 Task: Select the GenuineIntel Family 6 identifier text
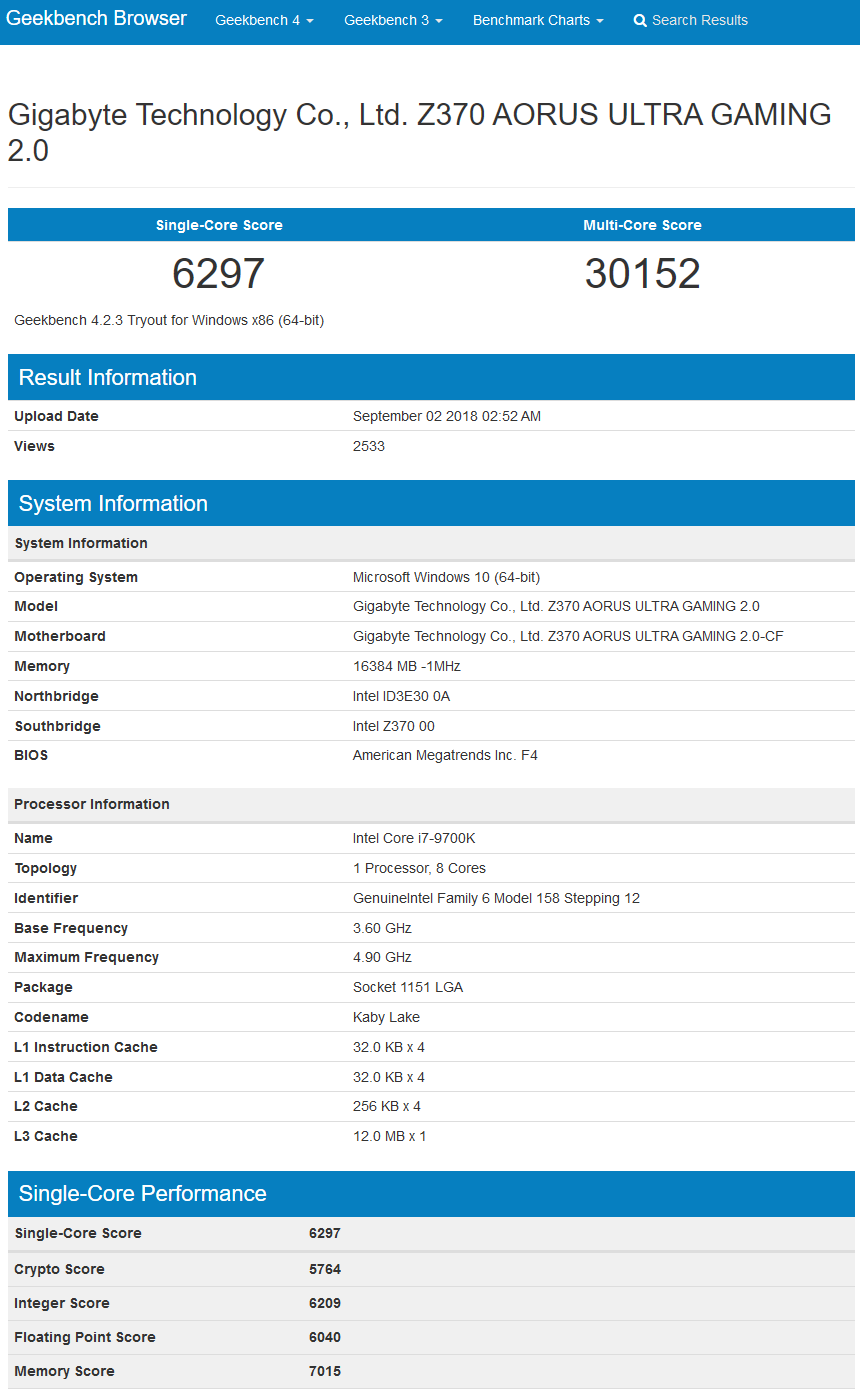[x=496, y=898]
